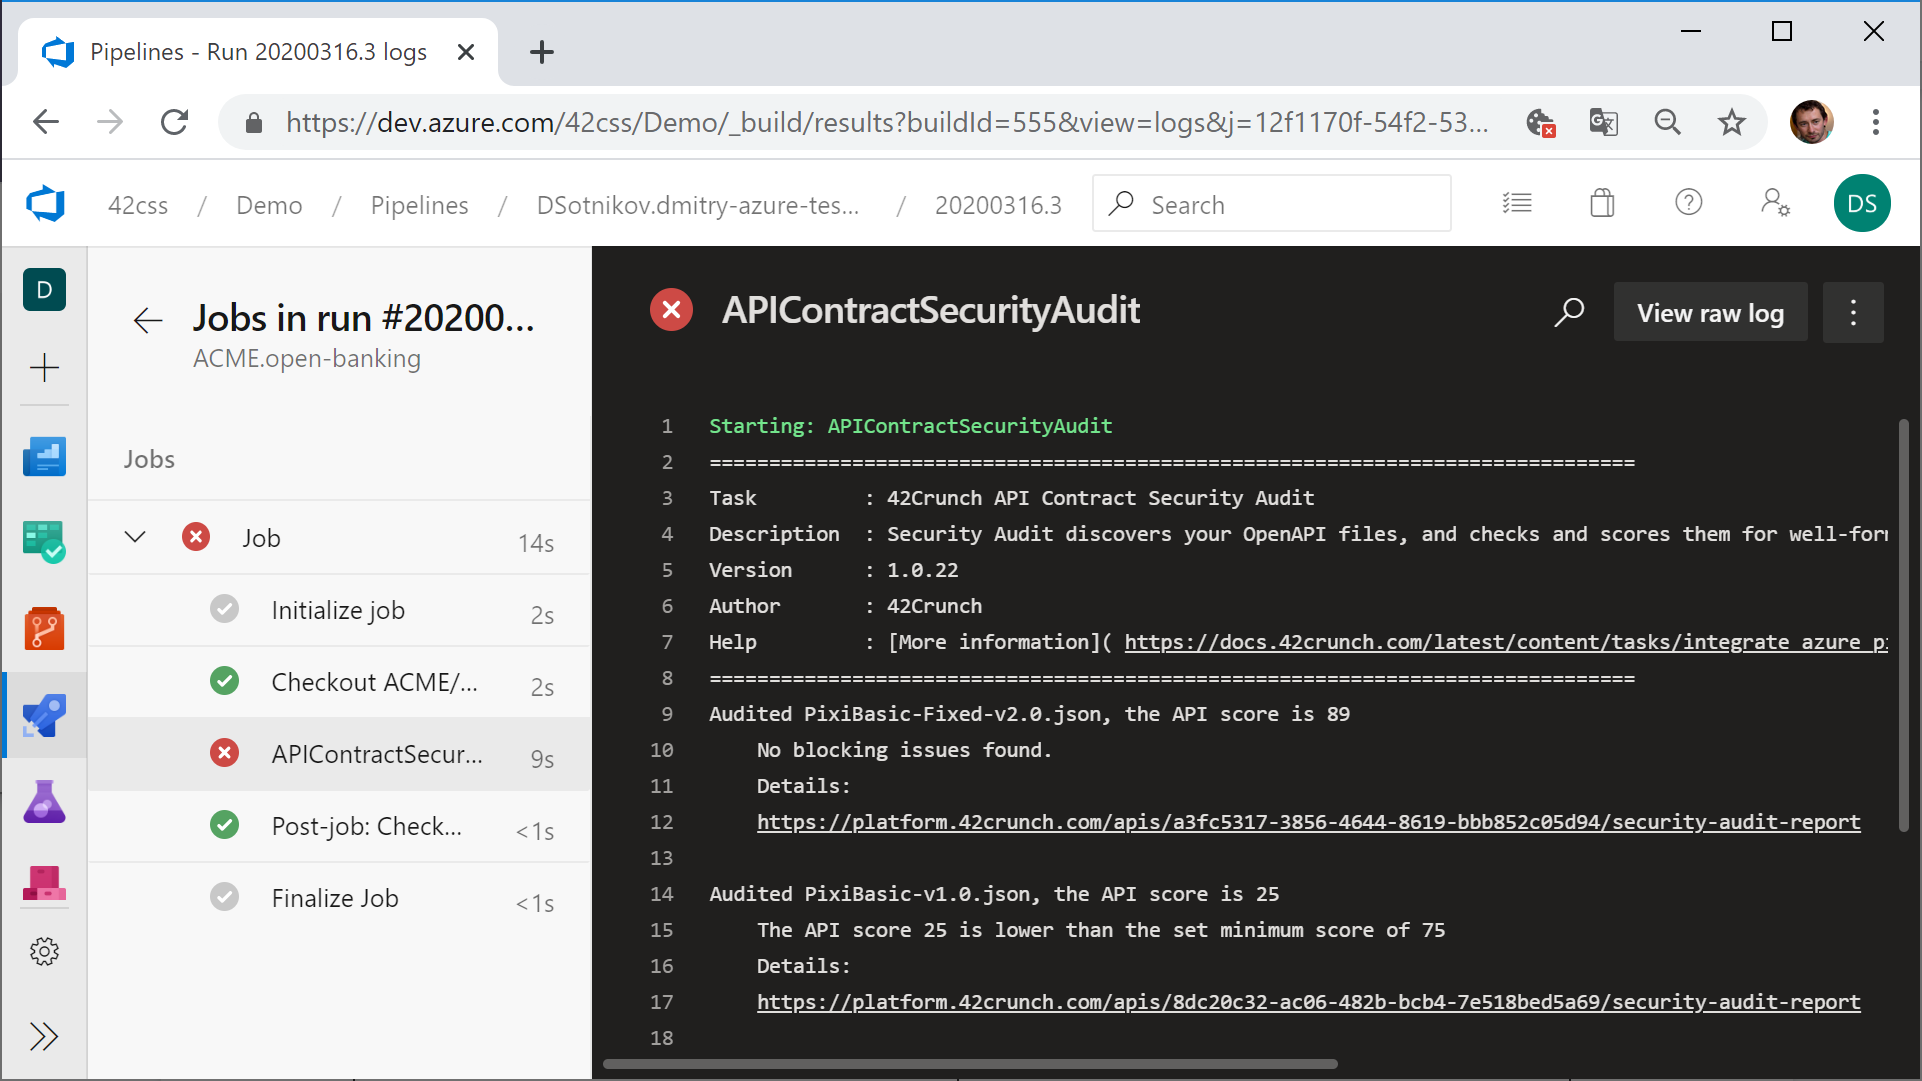Select the Post-job: Check... step
This screenshot has width=1922, height=1081.
pos(339,826)
